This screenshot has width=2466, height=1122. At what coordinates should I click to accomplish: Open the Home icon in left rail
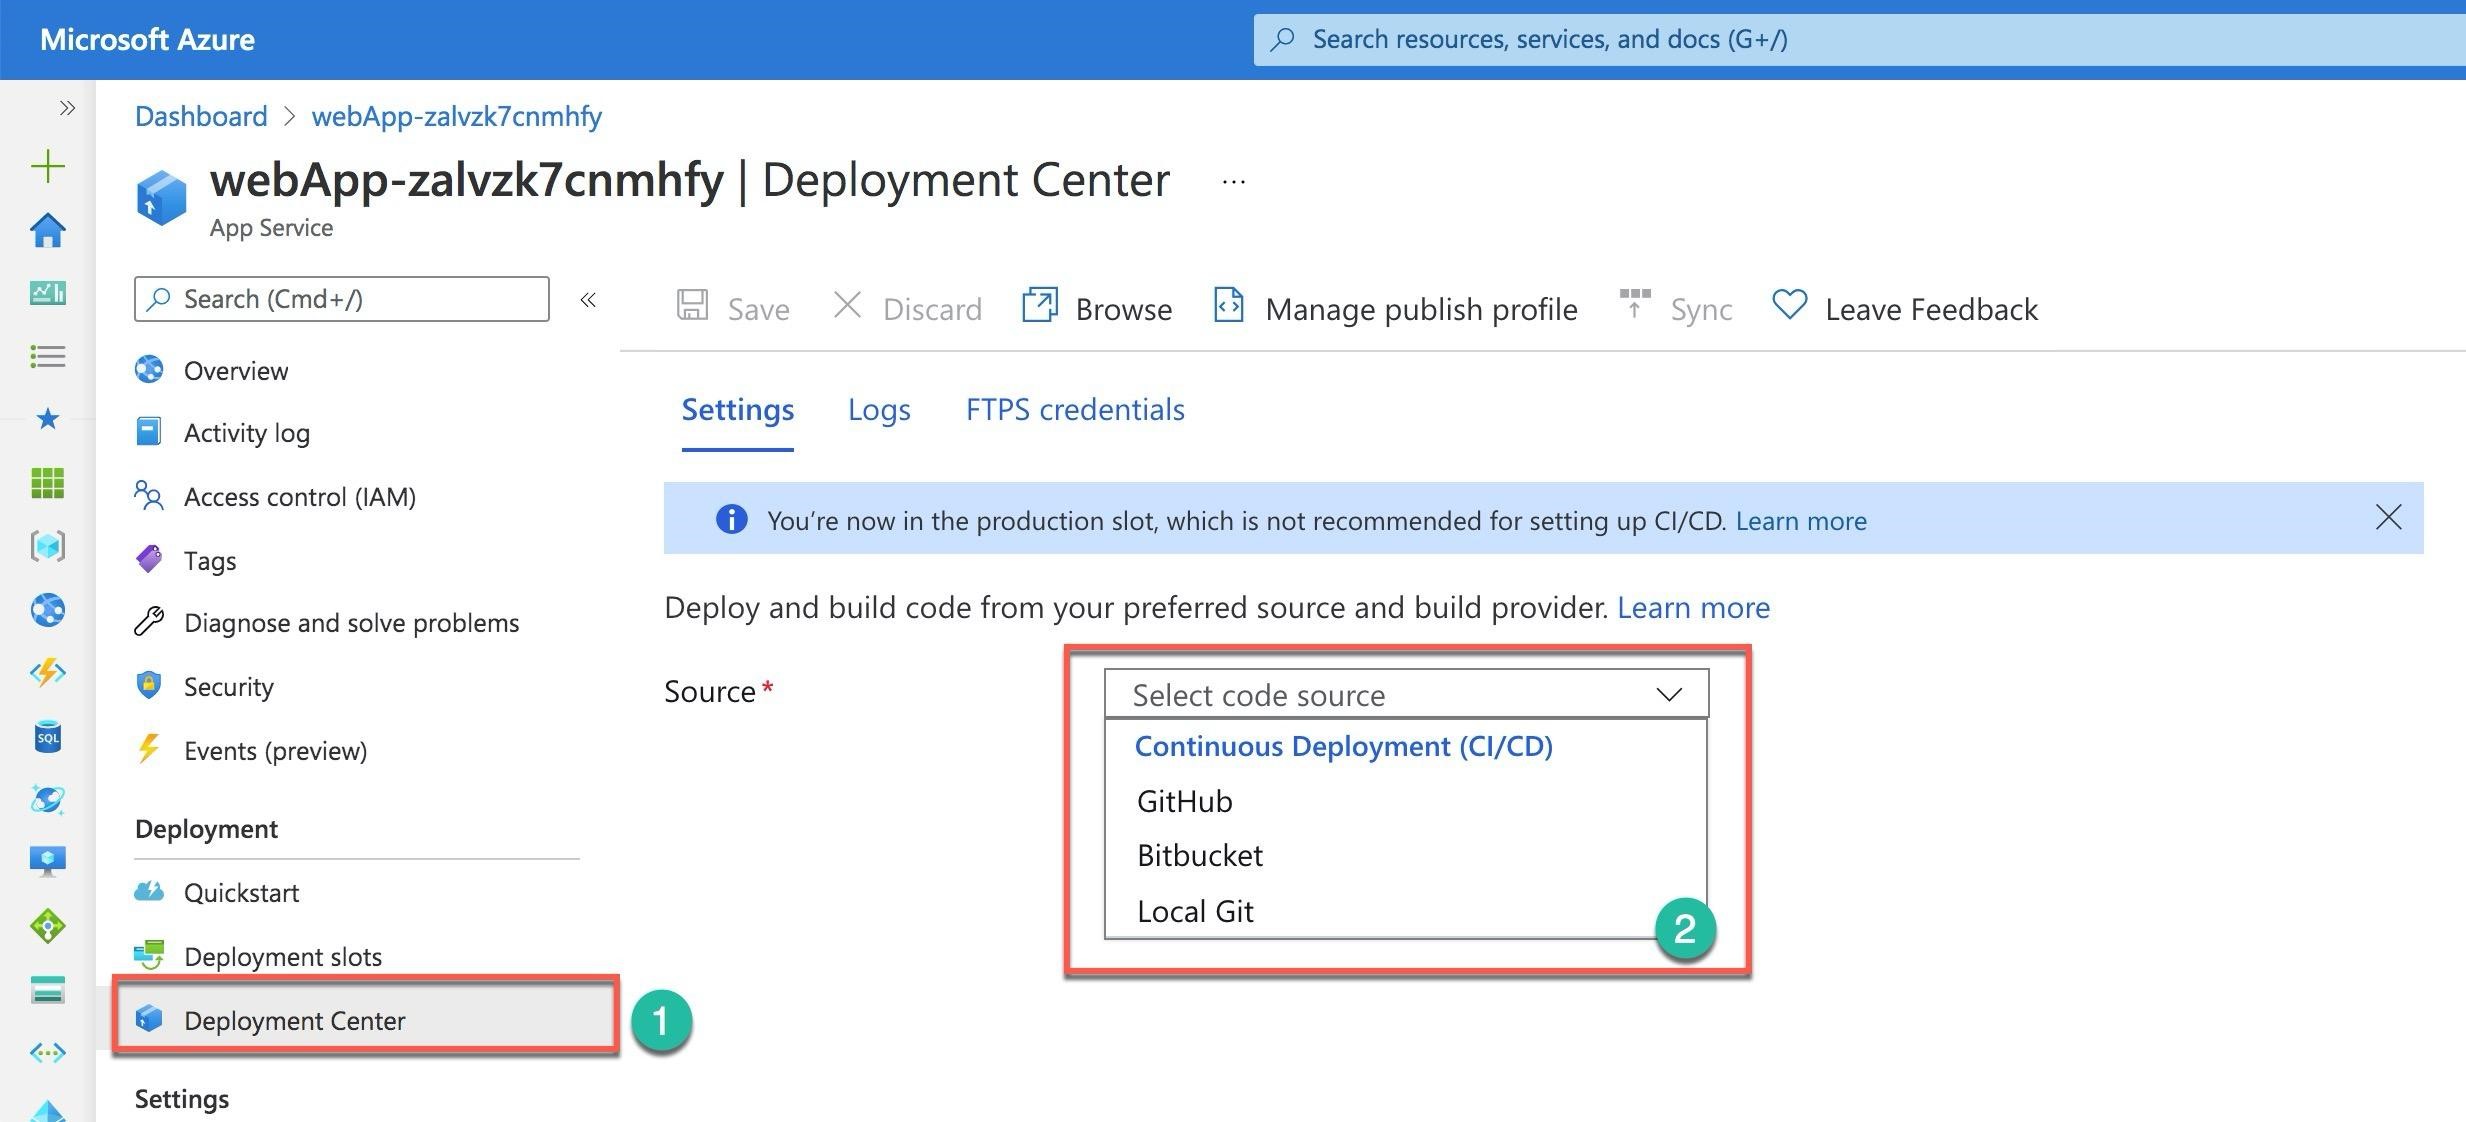click(x=47, y=230)
